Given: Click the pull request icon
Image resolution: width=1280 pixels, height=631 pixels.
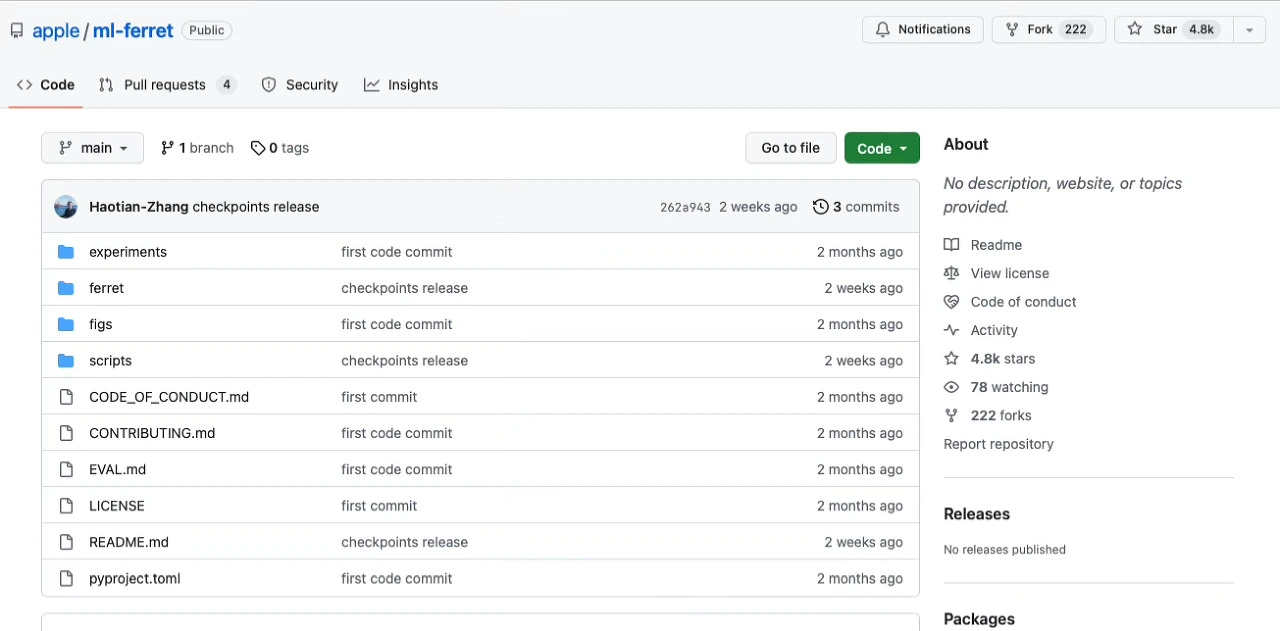Looking at the screenshot, I should 106,85.
